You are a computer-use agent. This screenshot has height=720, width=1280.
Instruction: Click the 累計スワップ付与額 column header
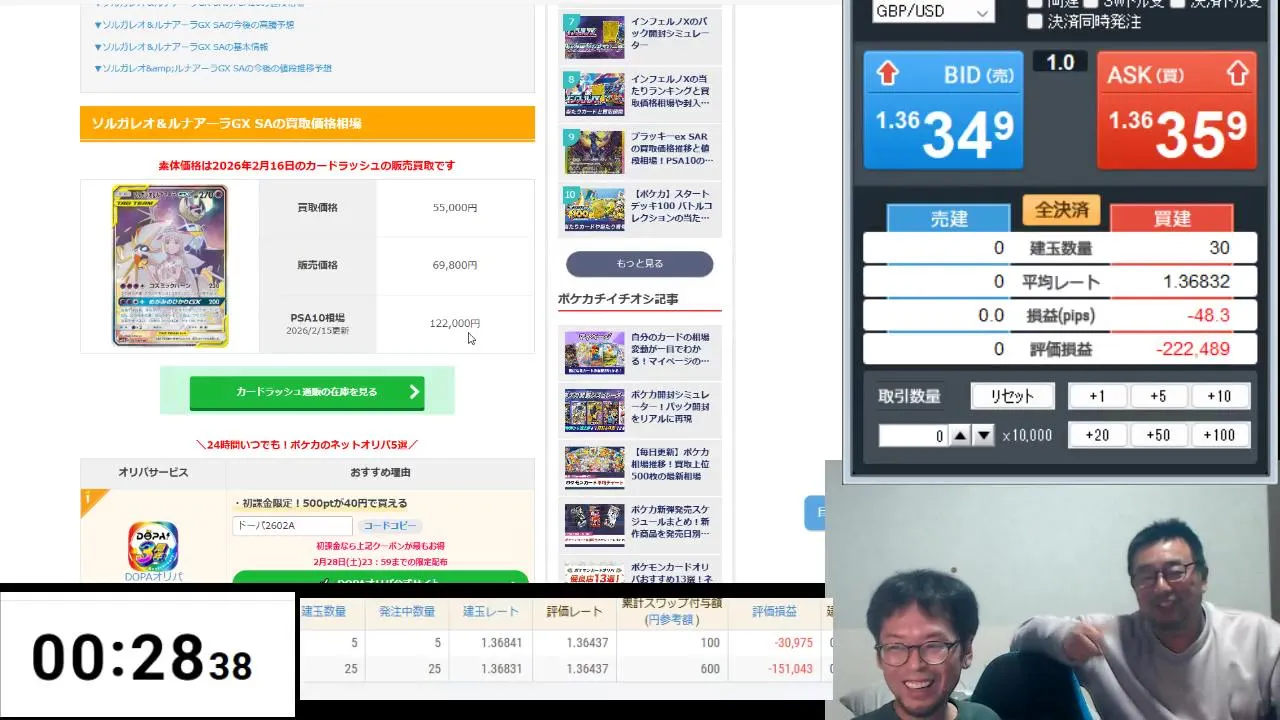click(x=672, y=611)
